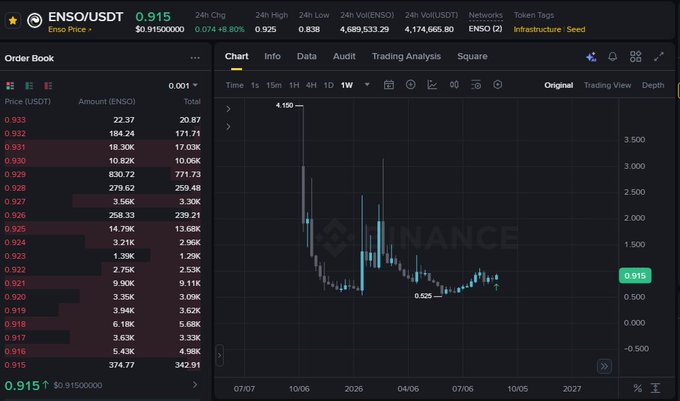Show both bids and asks order book view
Viewport: 680px width, 401px height.
click(x=10, y=85)
